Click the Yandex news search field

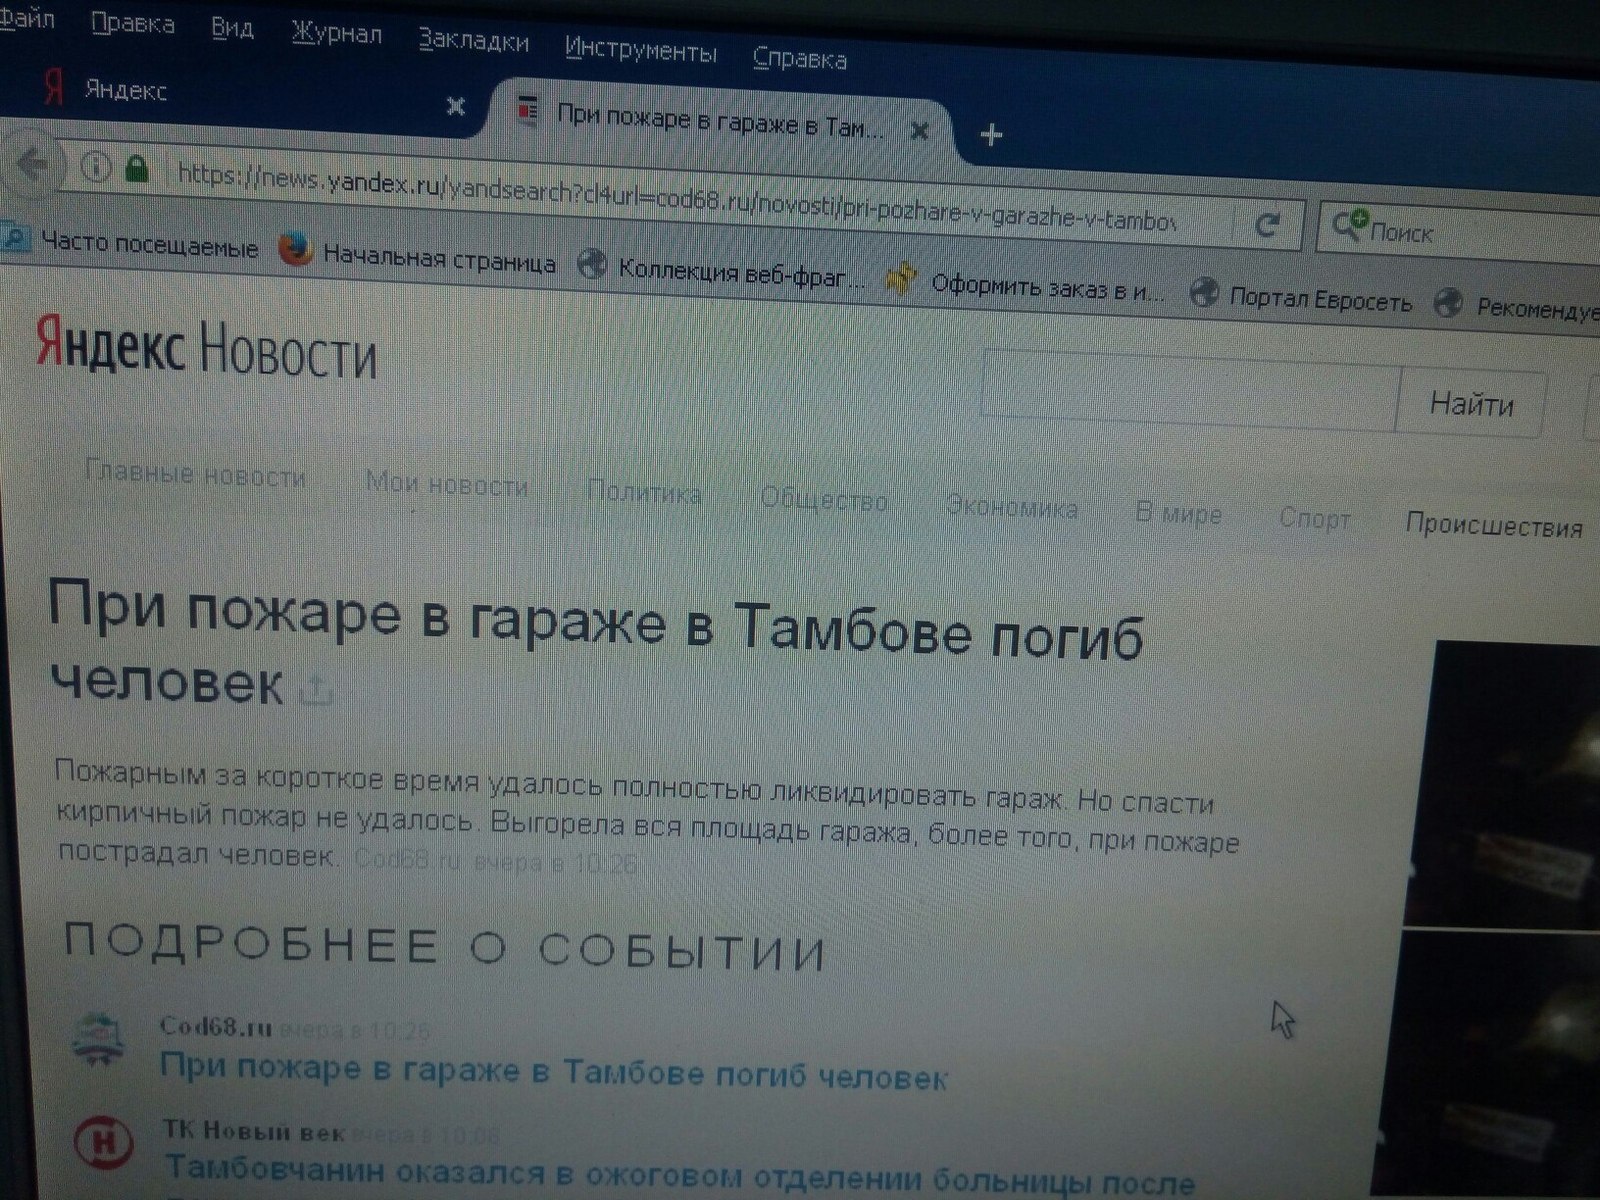(x=1190, y=388)
